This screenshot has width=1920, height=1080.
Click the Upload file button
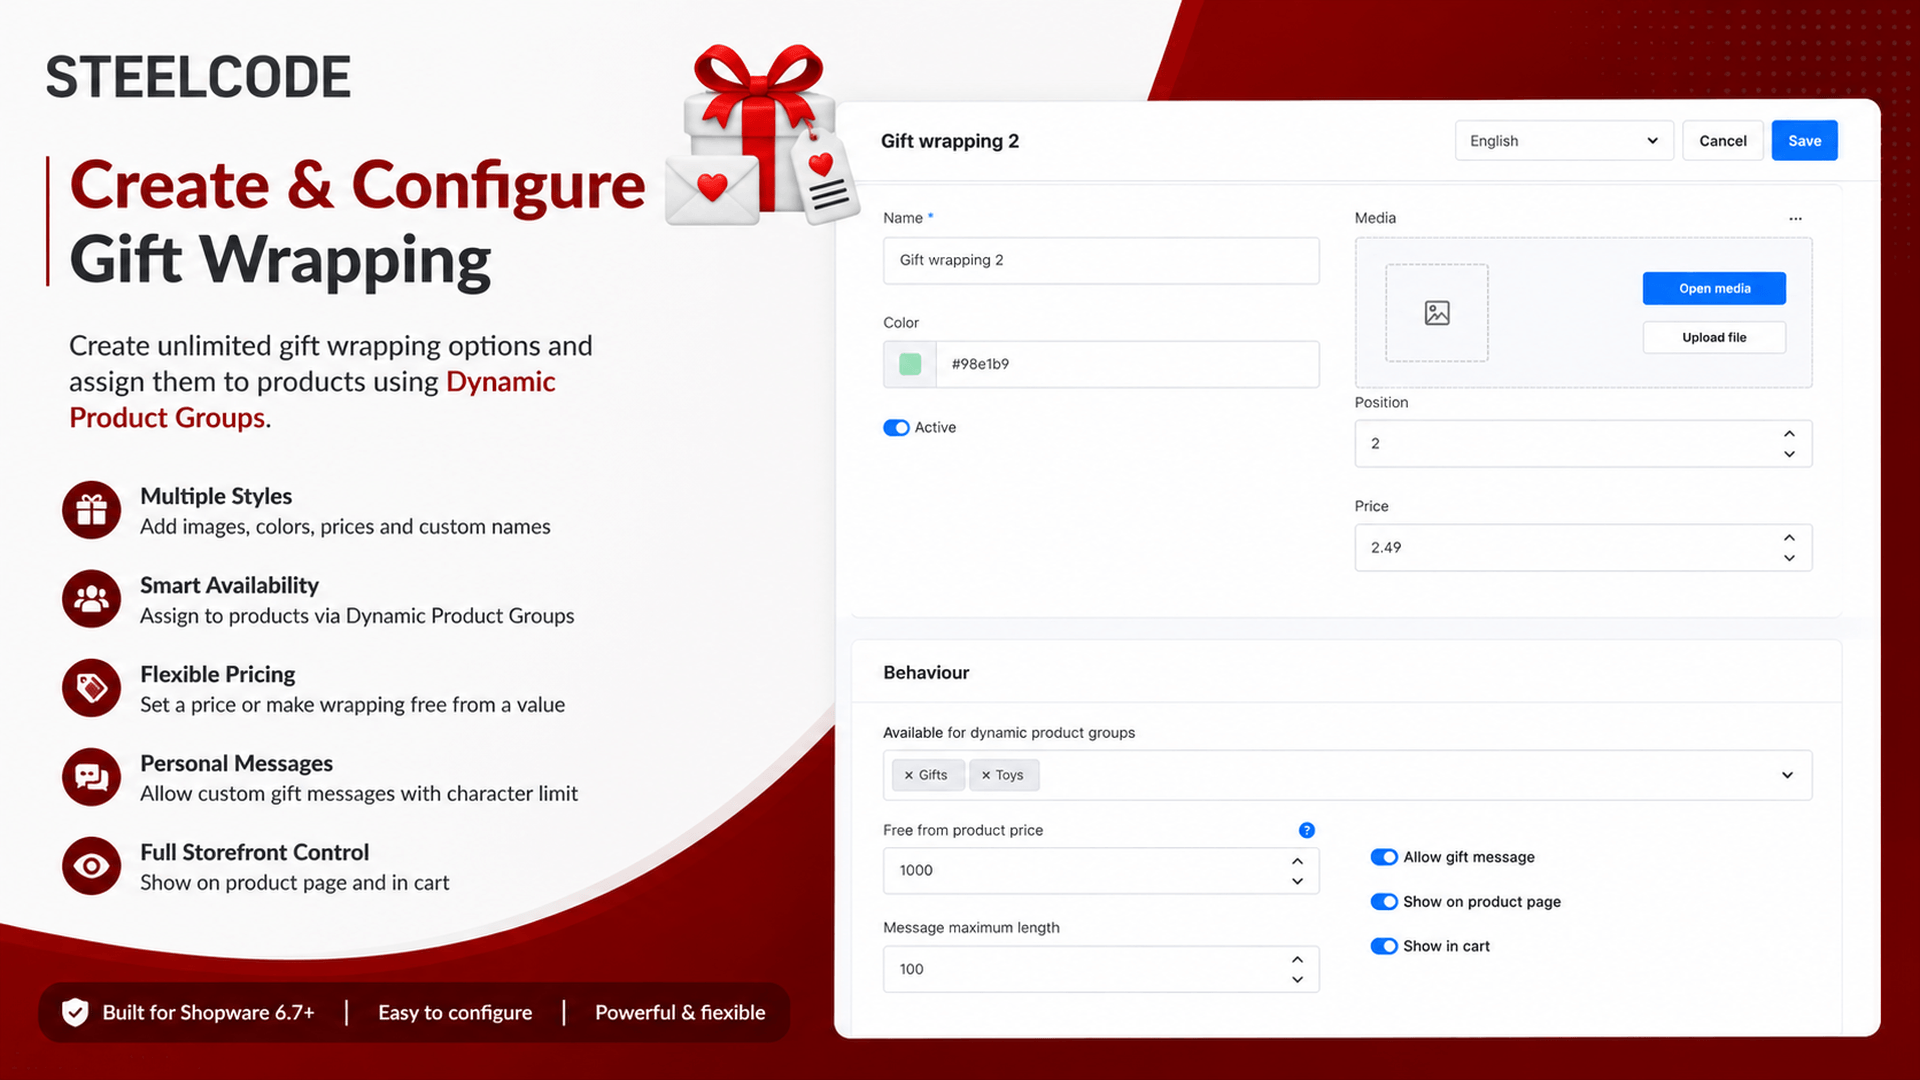coord(1714,338)
